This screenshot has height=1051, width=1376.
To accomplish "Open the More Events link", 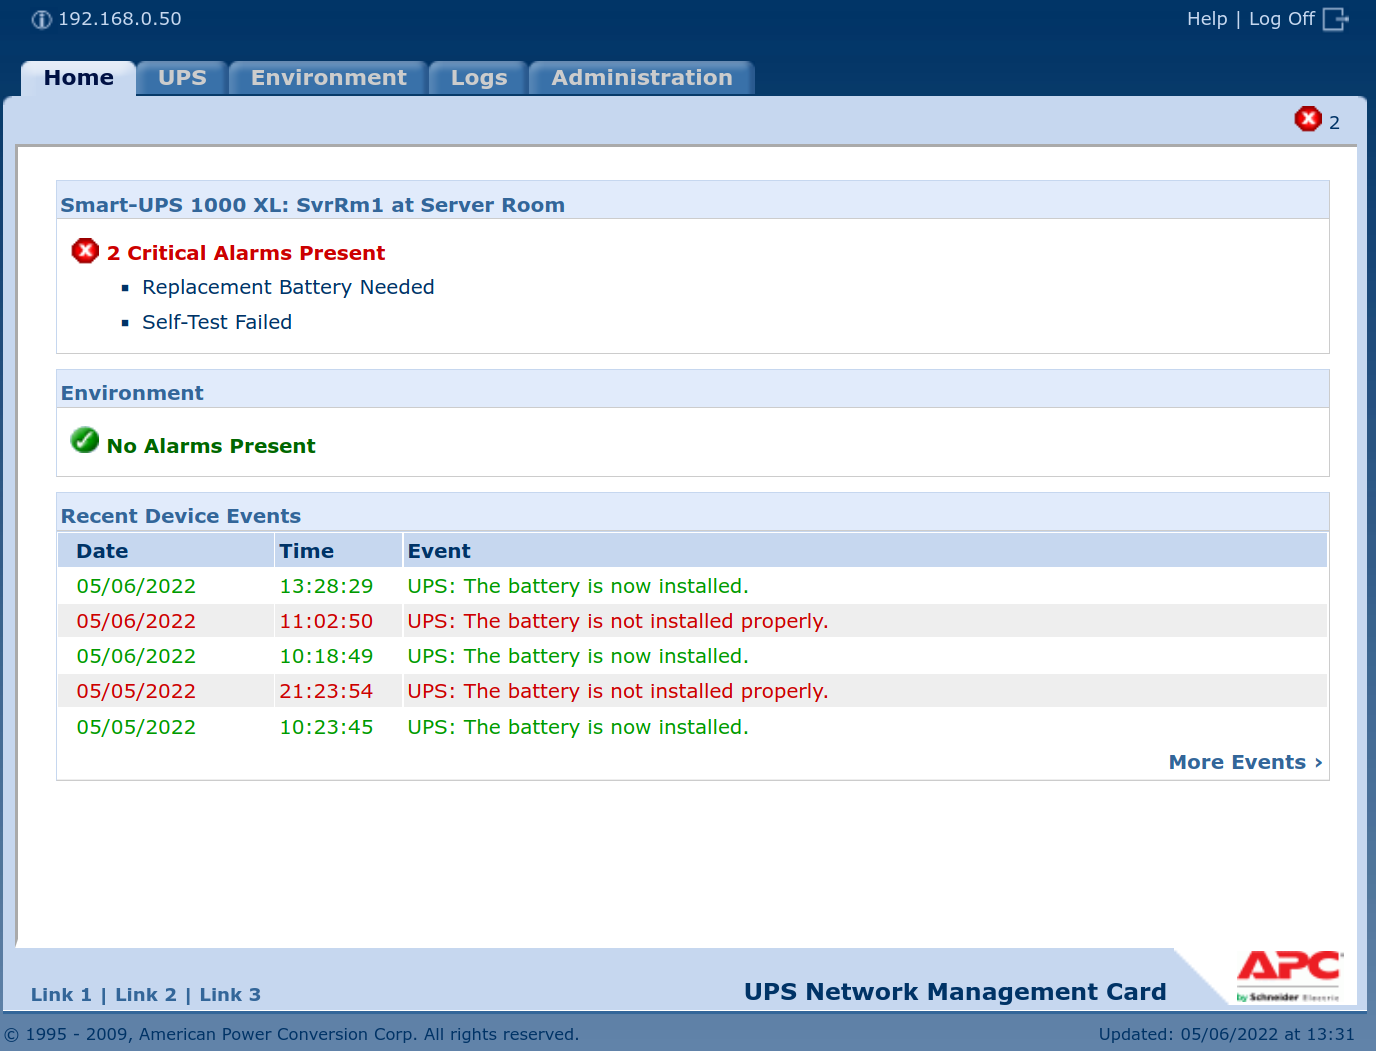I will (x=1246, y=762).
